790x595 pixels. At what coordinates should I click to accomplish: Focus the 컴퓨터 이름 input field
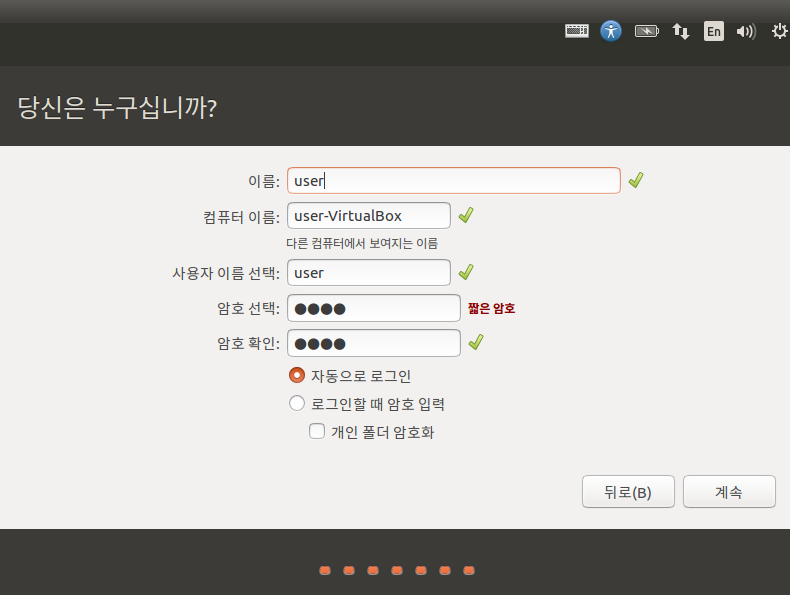(369, 216)
